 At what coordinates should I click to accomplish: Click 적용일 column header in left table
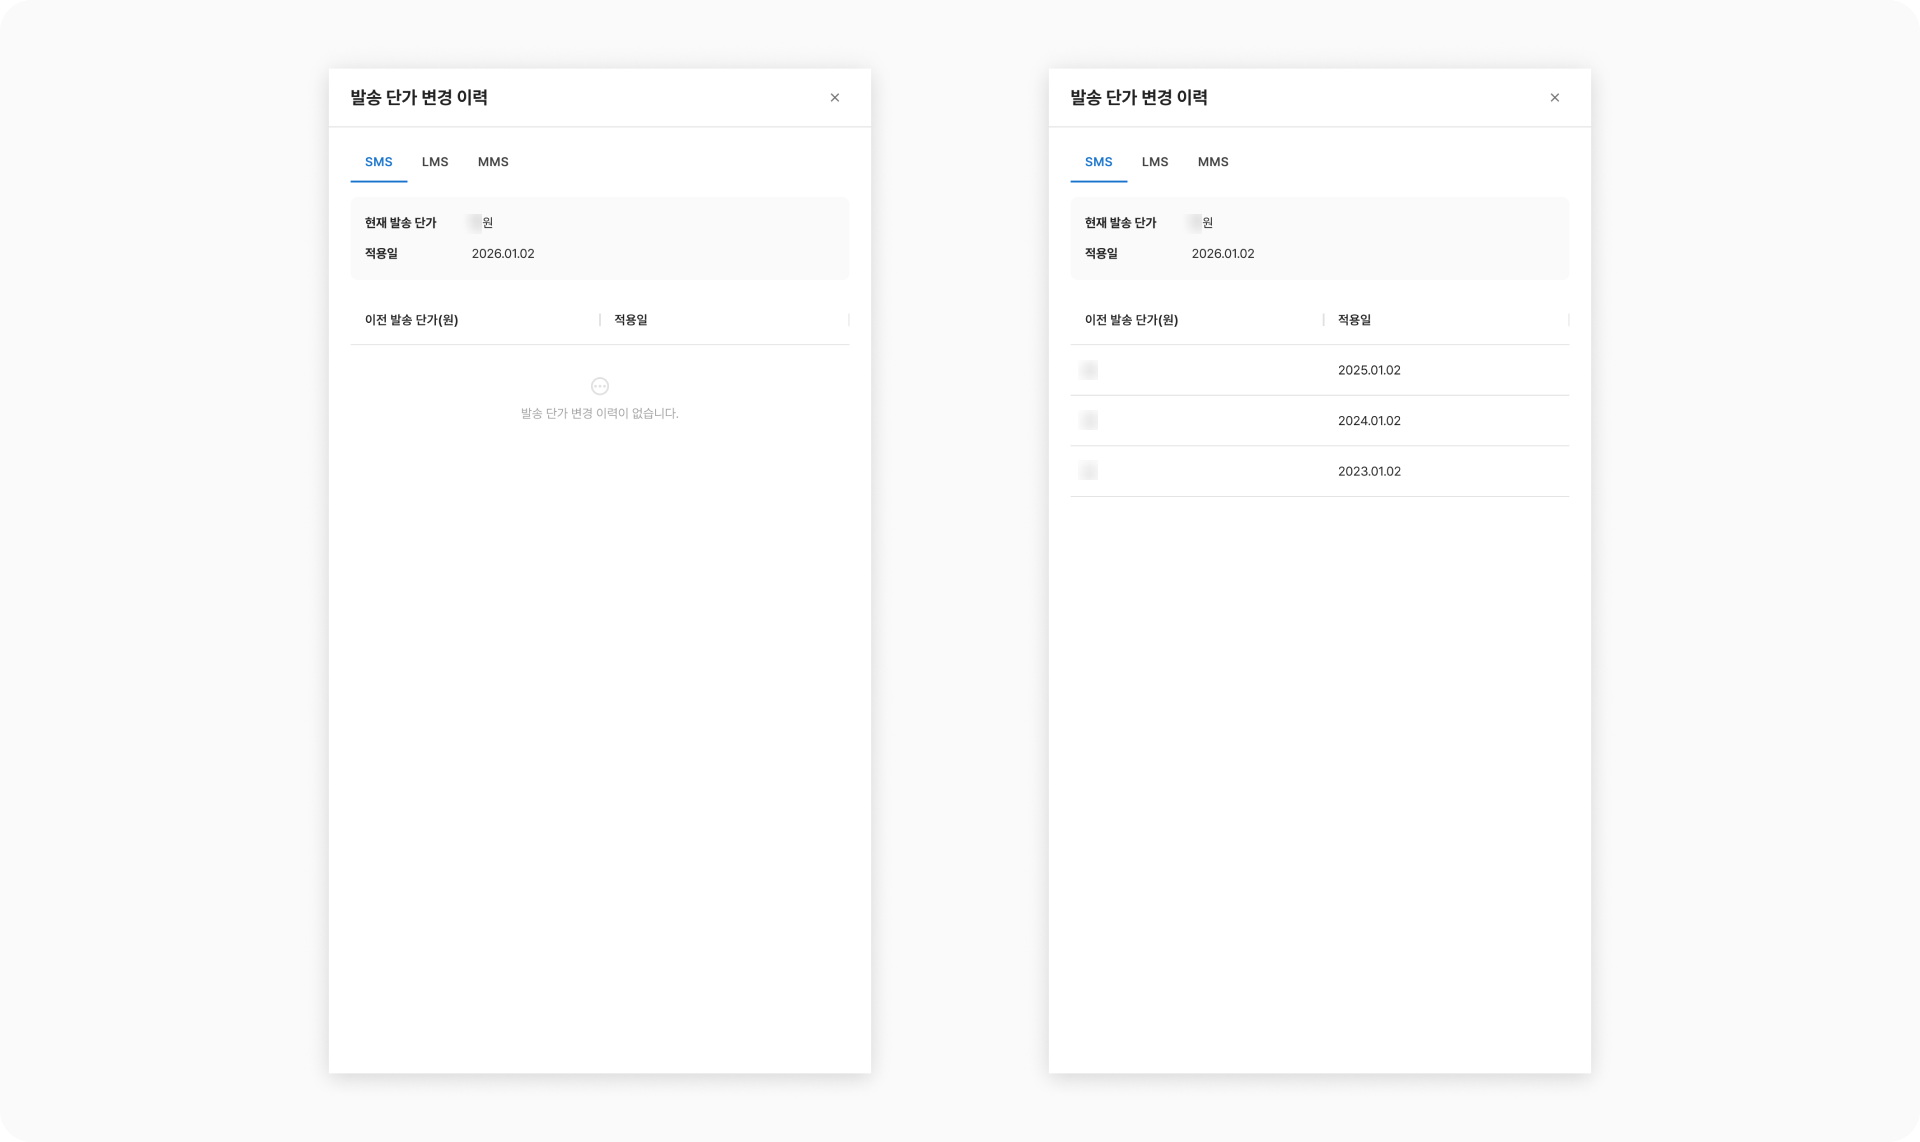click(631, 320)
